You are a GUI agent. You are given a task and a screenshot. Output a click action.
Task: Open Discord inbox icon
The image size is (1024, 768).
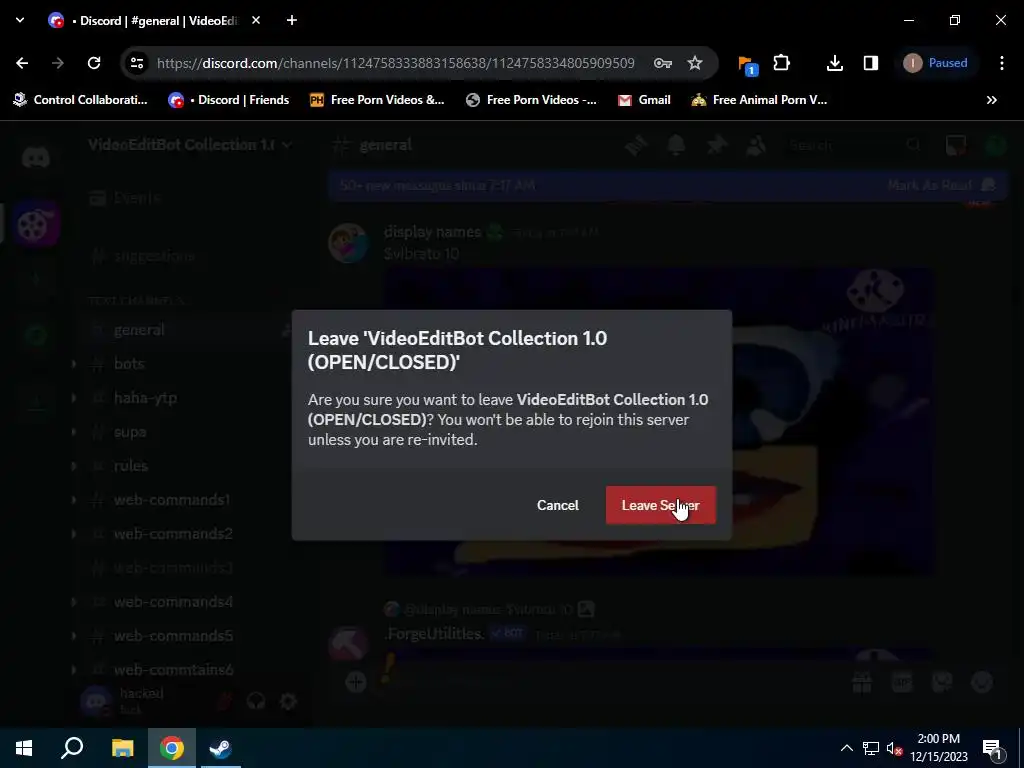pyautogui.click(x=955, y=145)
